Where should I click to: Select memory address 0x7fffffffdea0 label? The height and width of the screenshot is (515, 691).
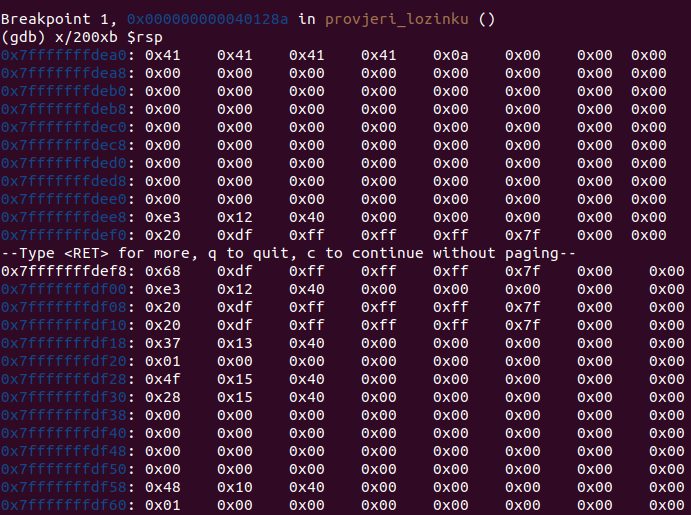68,56
